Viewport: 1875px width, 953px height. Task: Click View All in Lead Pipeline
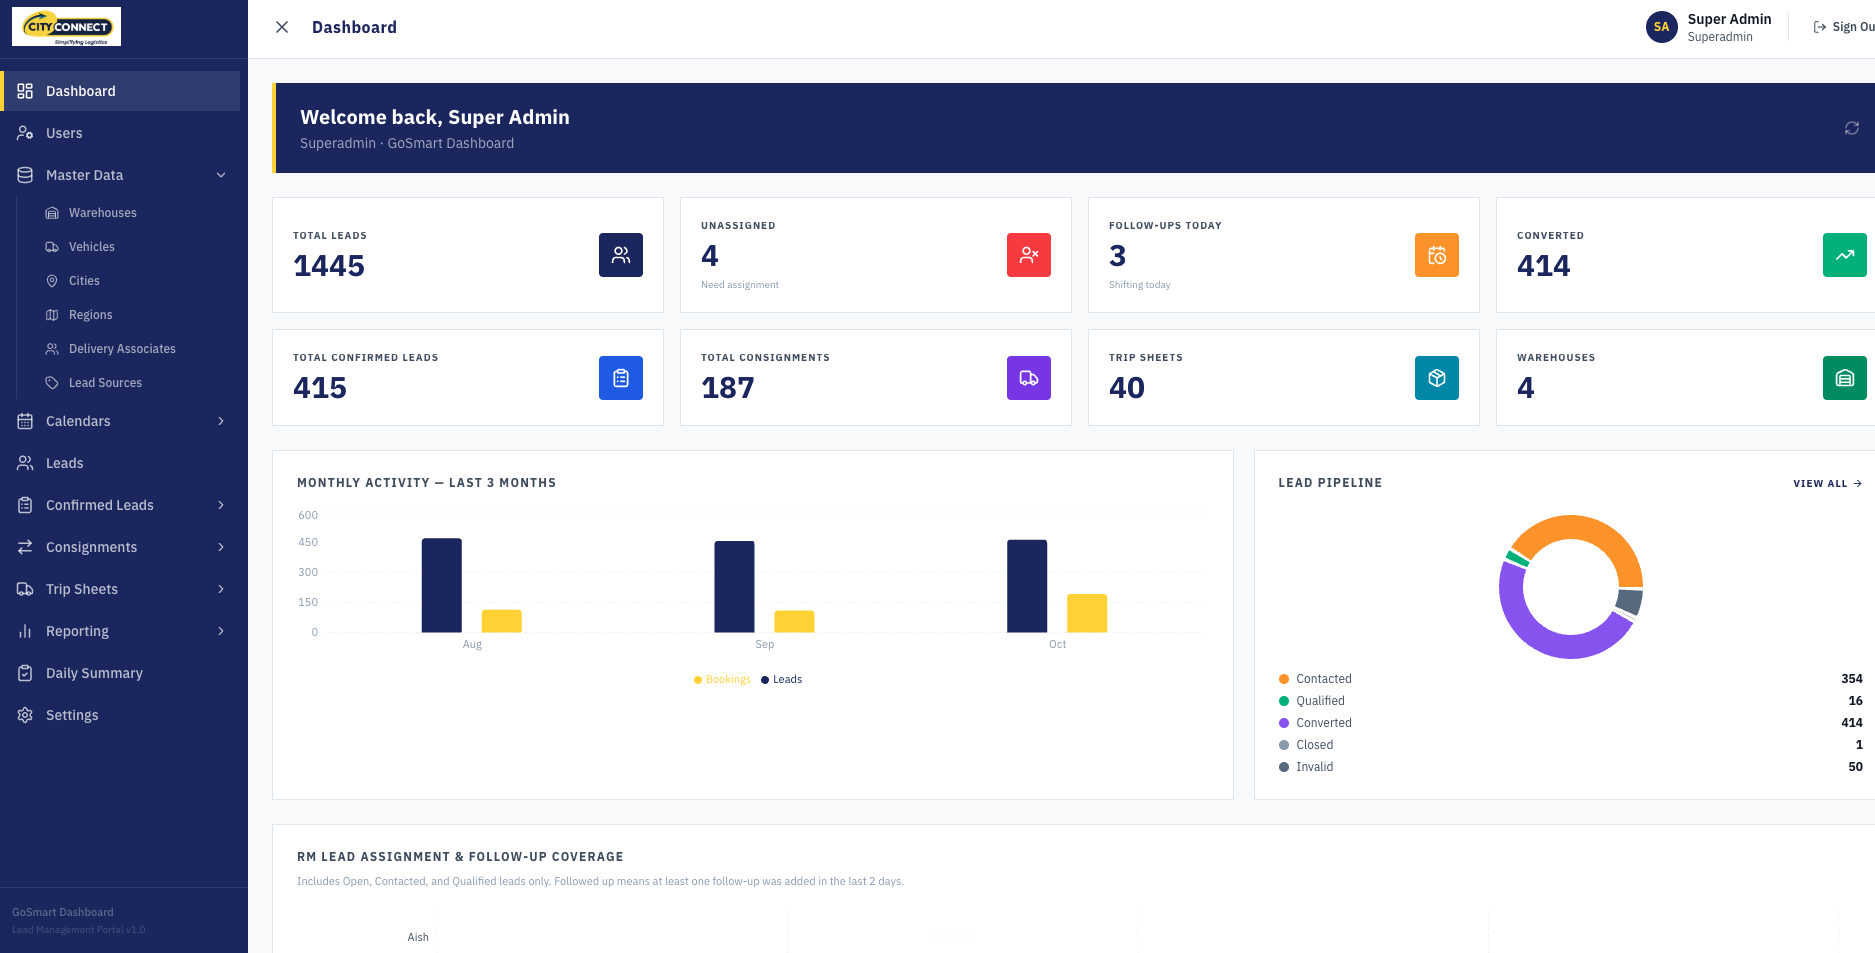1827,483
